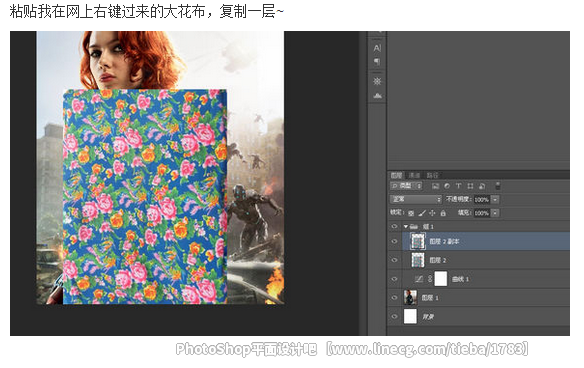Switch to the 路径 (Paths) tab

(x=432, y=175)
